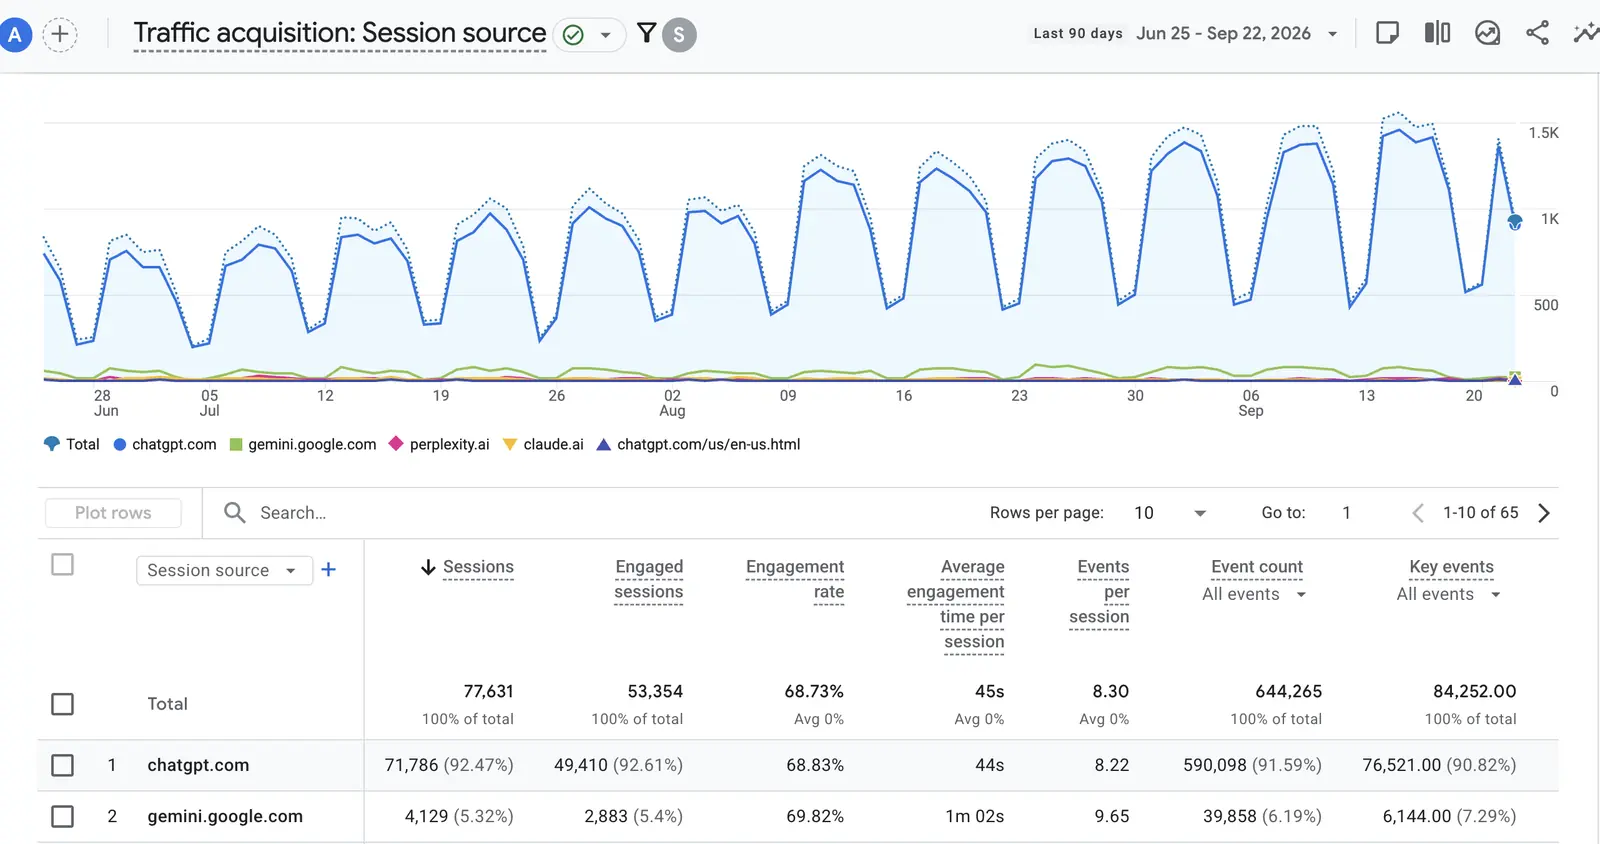
Task: Click the sparkle trend insights icon
Action: click(1586, 33)
